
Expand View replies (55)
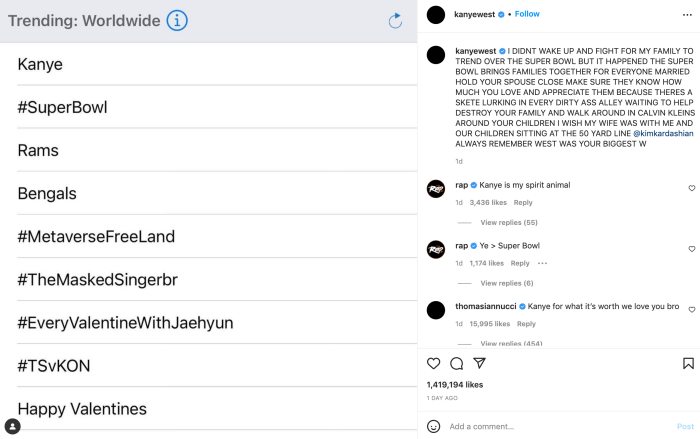pos(508,222)
